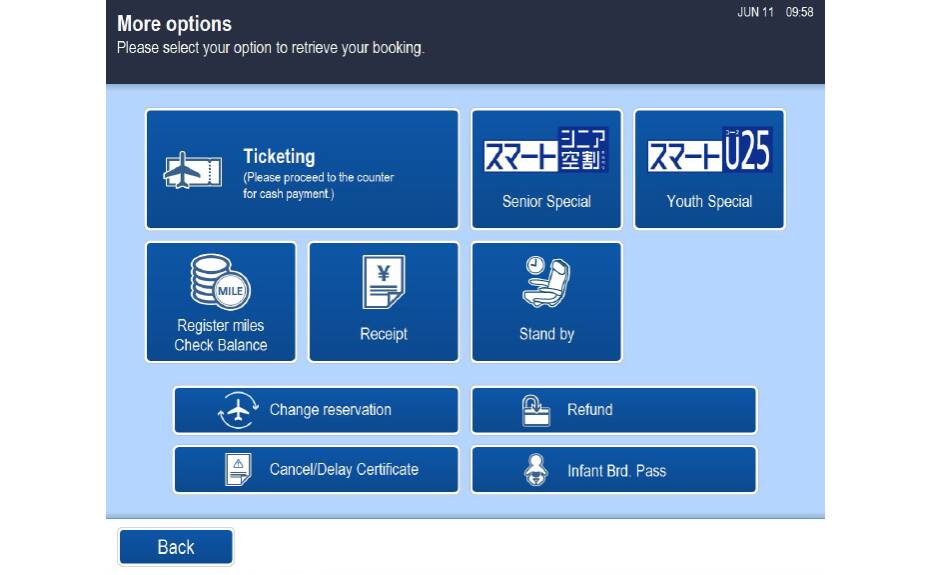Print an Infant Brd. Pass

click(x=616, y=470)
